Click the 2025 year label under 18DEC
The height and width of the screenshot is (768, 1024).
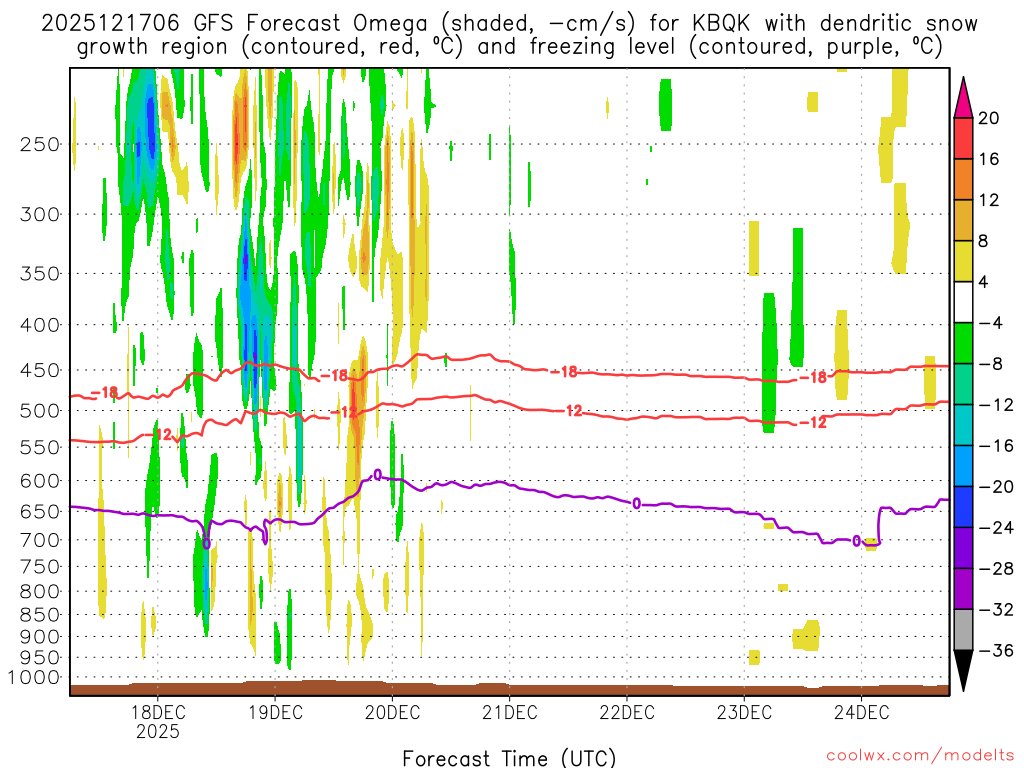[x=157, y=731]
